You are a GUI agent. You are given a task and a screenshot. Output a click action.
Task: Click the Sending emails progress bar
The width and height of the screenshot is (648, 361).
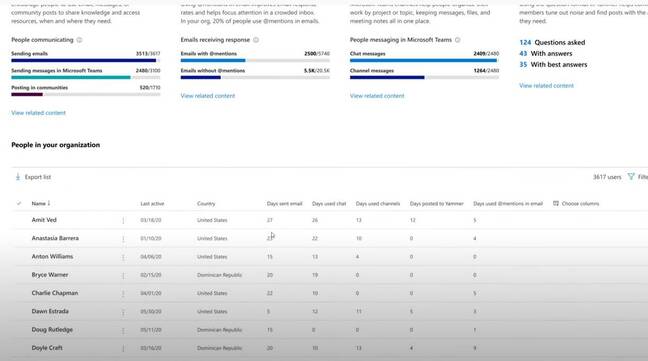point(86,60)
